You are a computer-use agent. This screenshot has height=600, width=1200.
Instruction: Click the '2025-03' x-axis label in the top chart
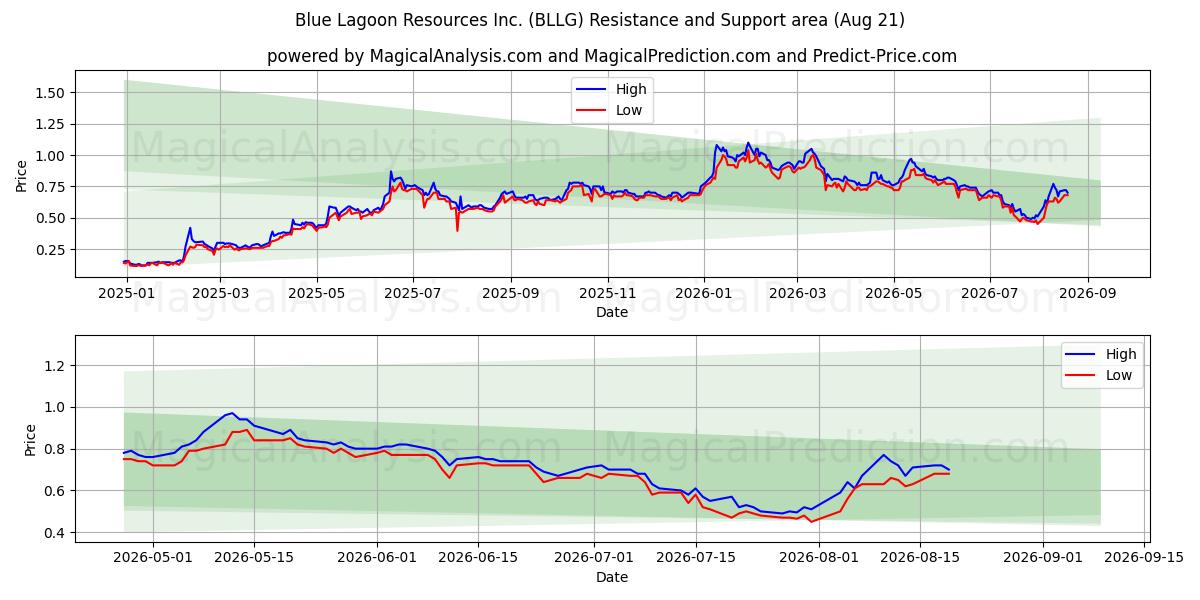[220, 294]
